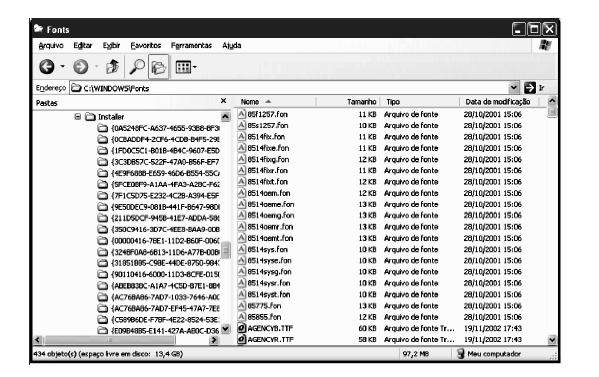This screenshot has height=377, width=599.
Task: Select the {C589B6DE-F7BF folder icon
Action: 102,319
